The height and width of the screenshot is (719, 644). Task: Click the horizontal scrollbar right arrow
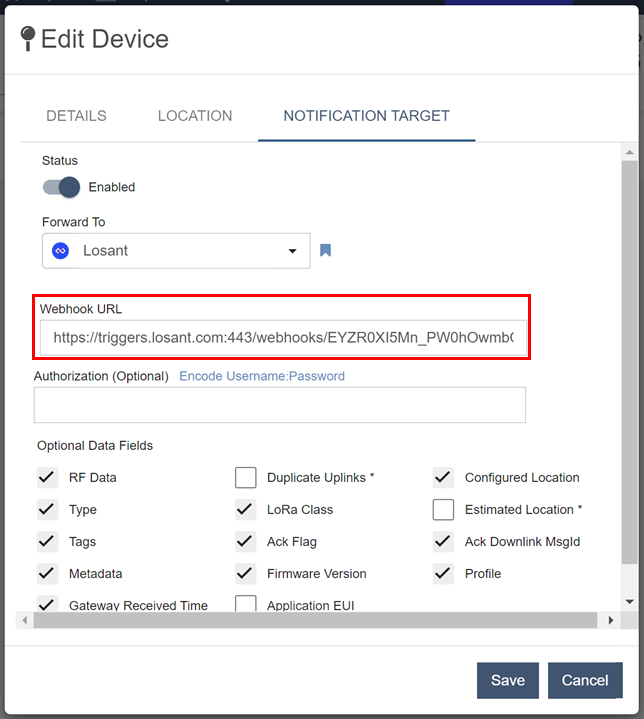(x=611, y=620)
